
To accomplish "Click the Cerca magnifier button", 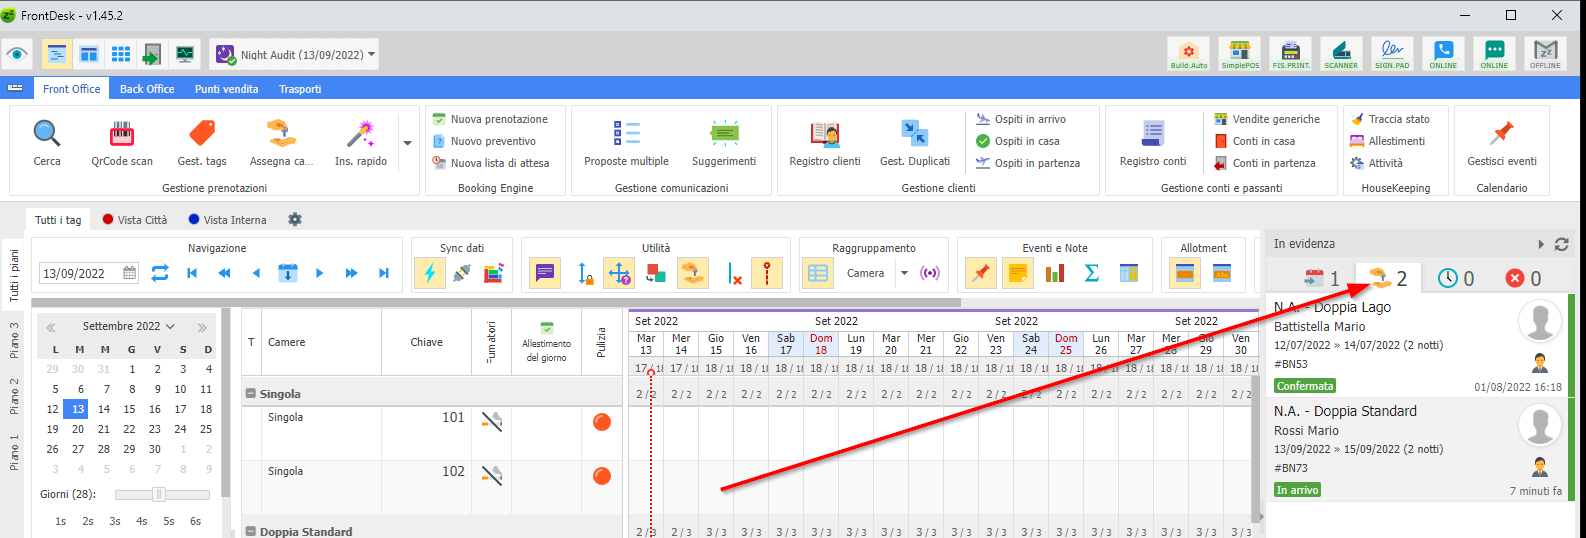I will 47,143.
